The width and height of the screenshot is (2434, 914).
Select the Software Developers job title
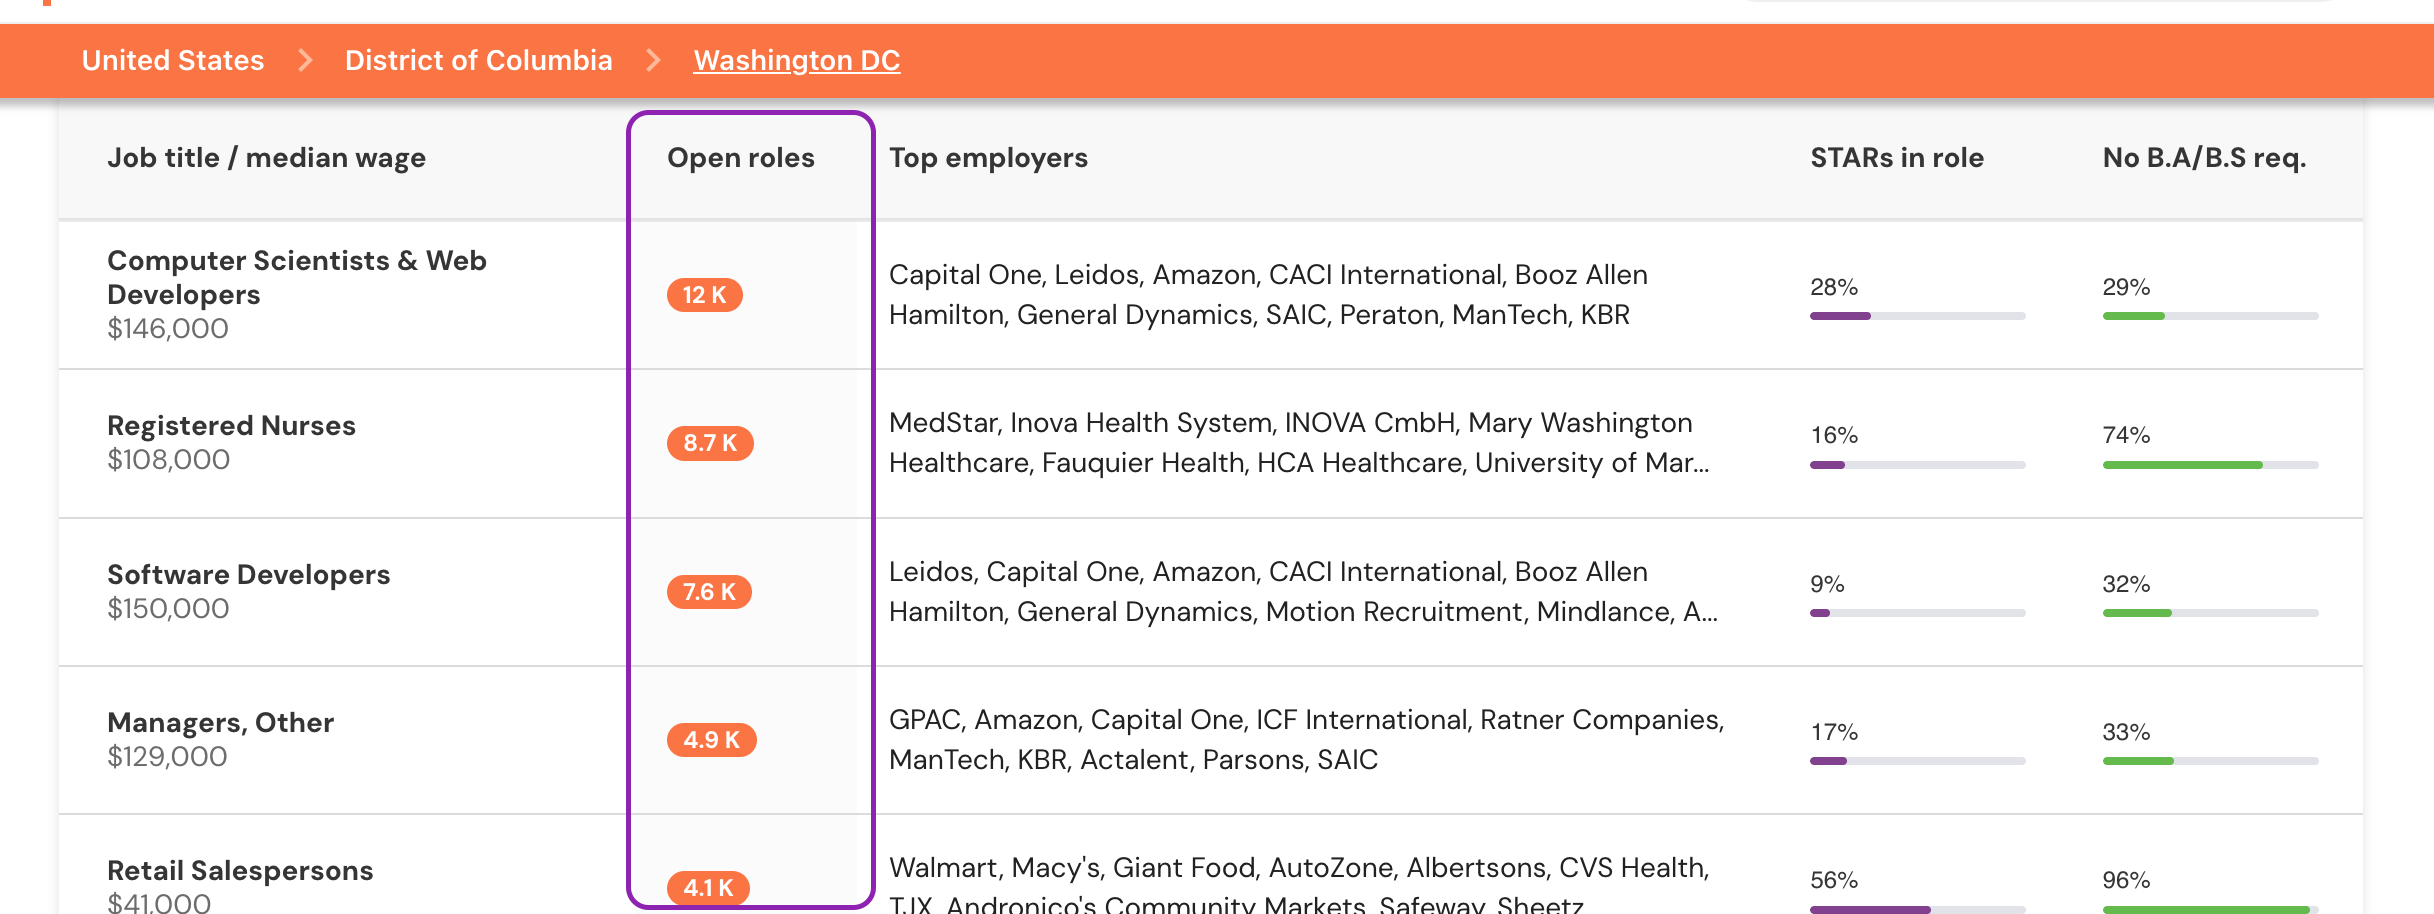[x=248, y=575]
